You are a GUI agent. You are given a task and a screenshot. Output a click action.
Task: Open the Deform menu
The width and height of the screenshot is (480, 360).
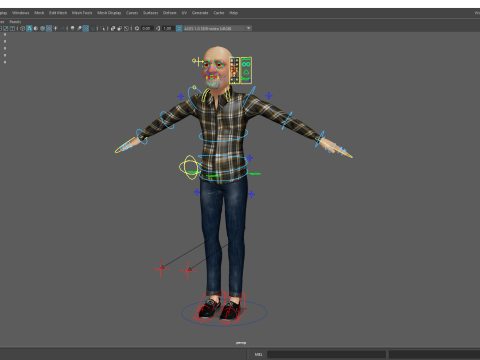click(x=169, y=13)
